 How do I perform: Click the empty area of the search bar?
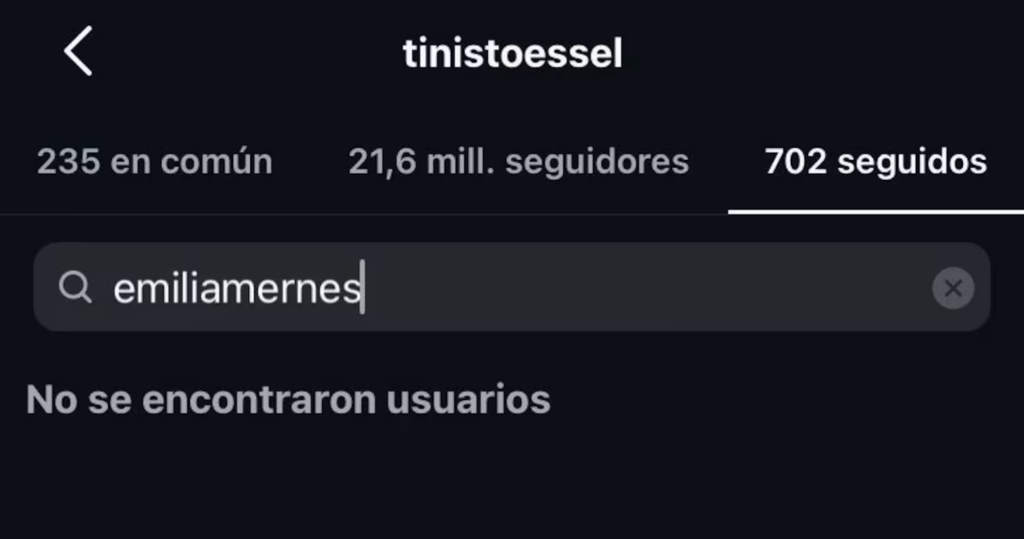click(650, 288)
